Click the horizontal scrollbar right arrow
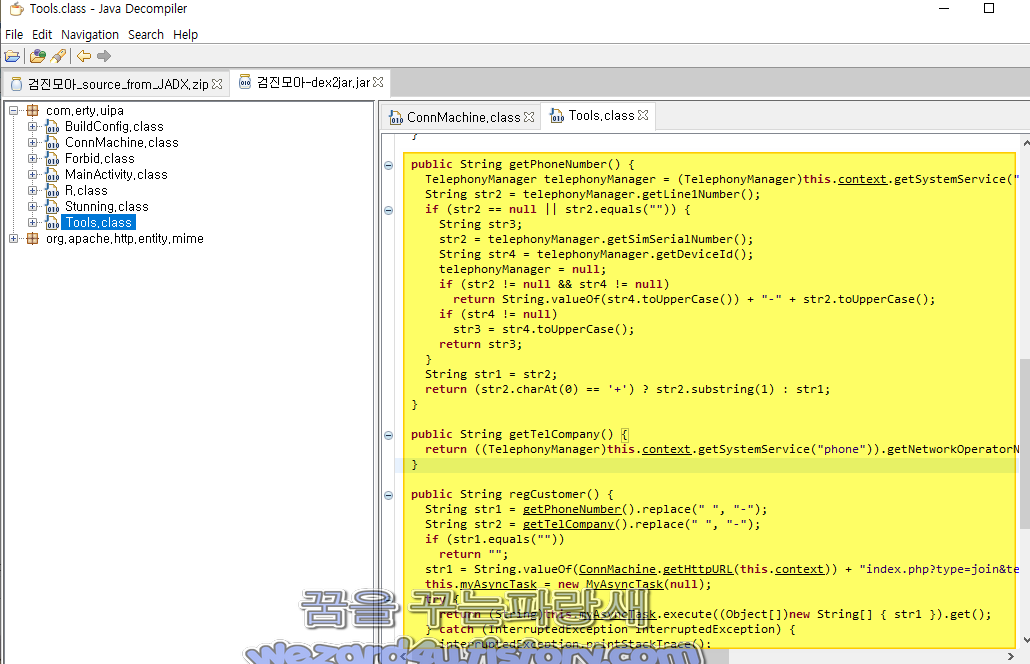The width and height of the screenshot is (1030, 664). point(1011,656)
